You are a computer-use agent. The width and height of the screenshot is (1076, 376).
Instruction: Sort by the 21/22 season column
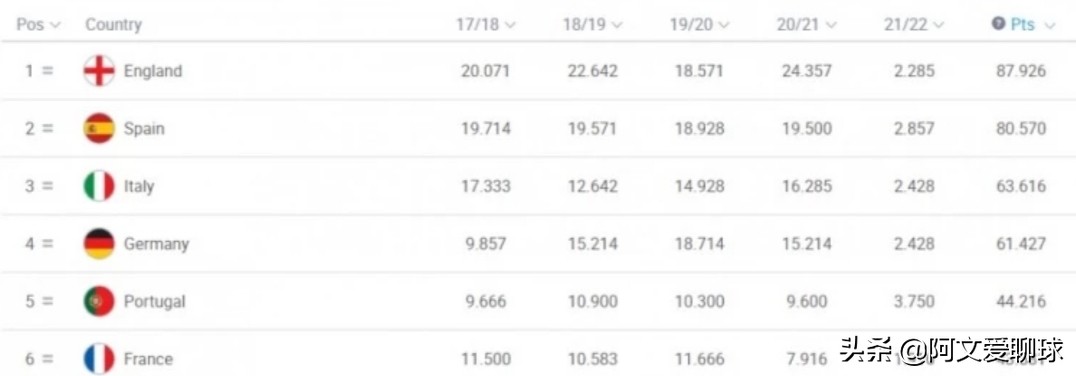pos(913,25)
